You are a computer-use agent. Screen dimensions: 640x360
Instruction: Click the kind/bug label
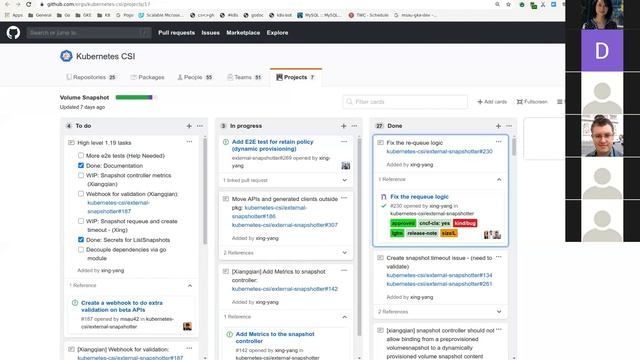click(x=465, y=223)
